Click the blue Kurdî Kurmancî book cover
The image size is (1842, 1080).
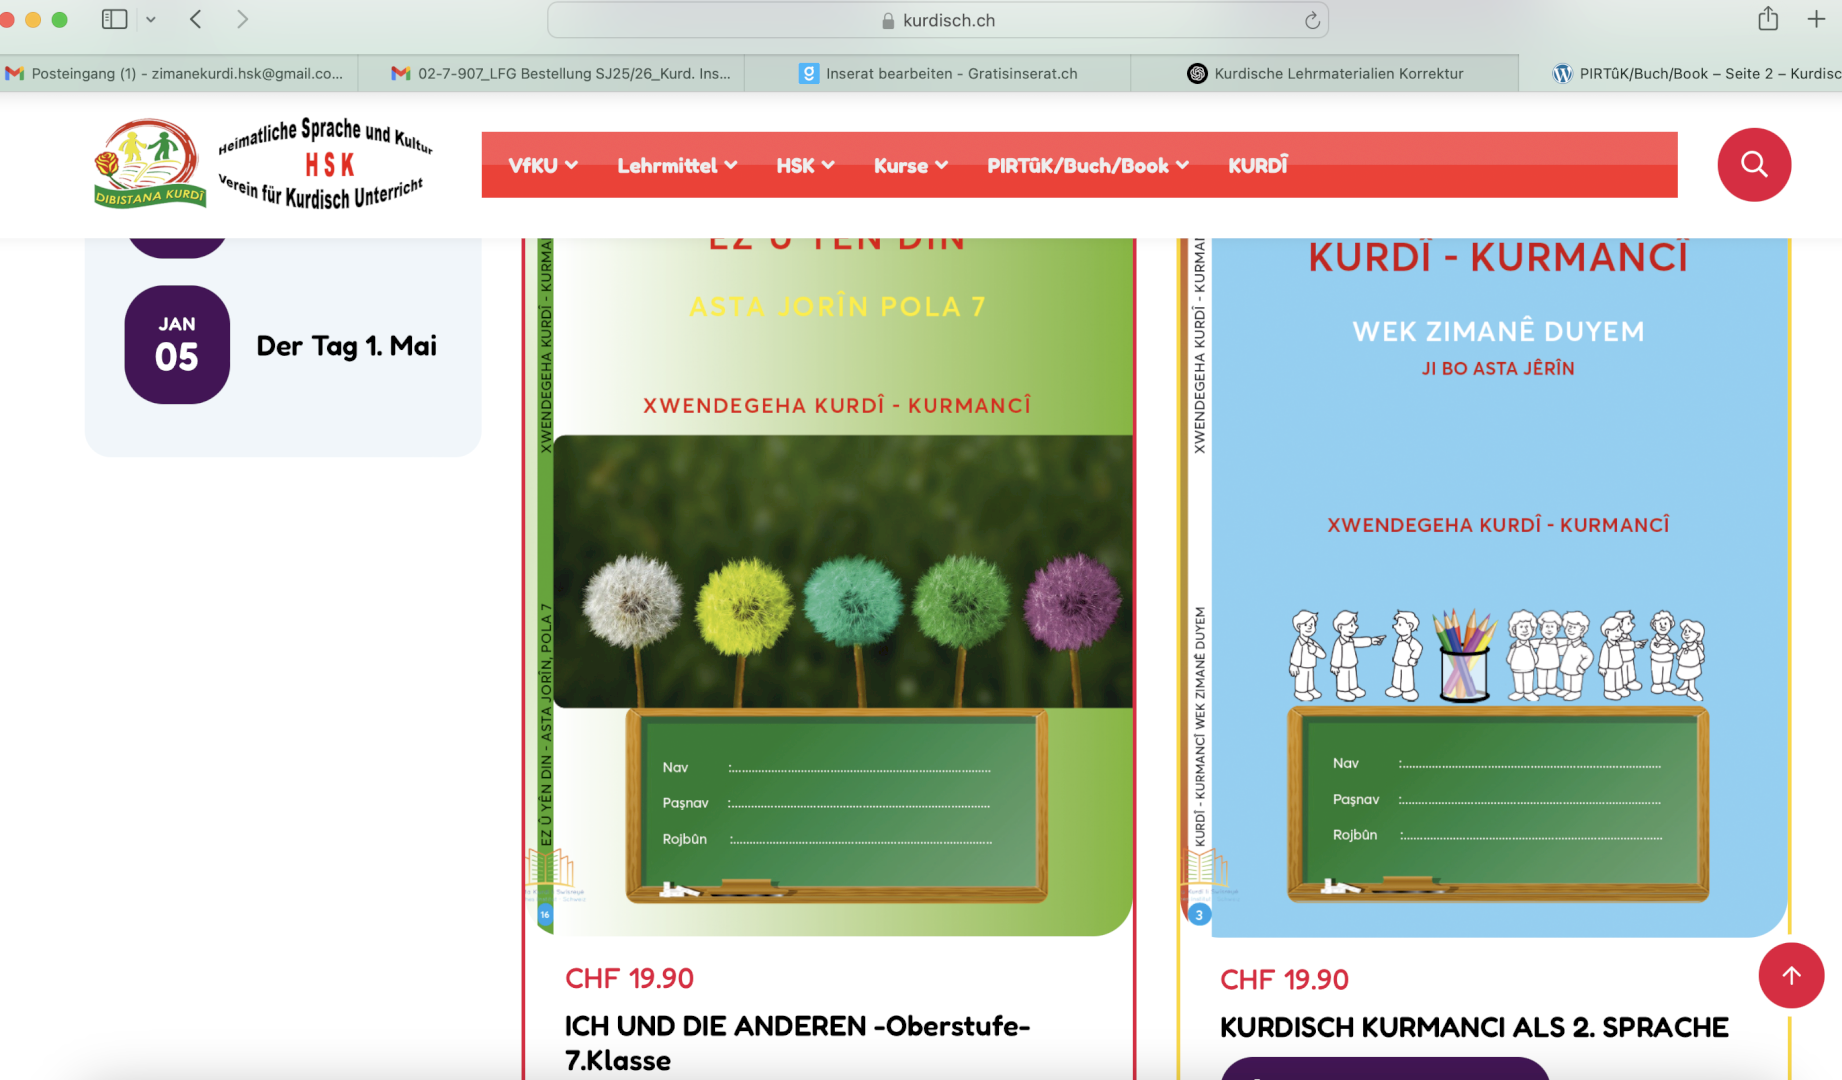point(1497,590)
